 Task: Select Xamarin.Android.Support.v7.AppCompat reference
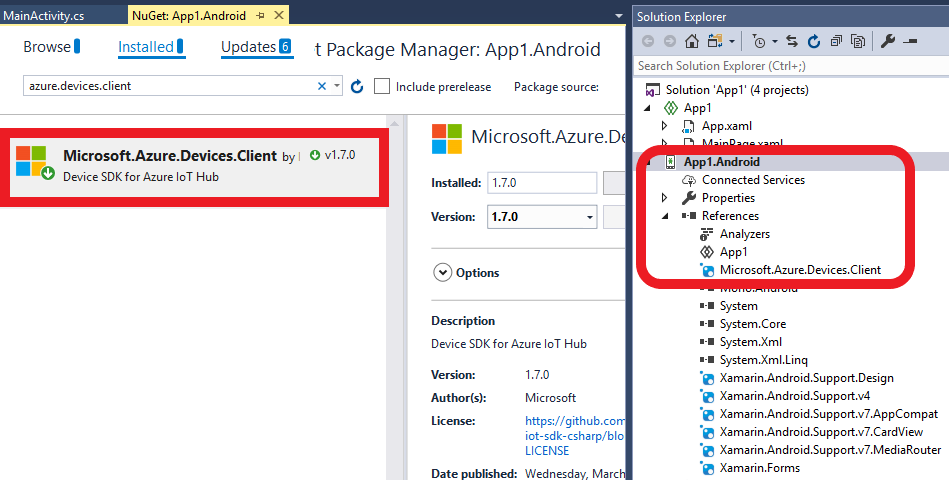829,414
